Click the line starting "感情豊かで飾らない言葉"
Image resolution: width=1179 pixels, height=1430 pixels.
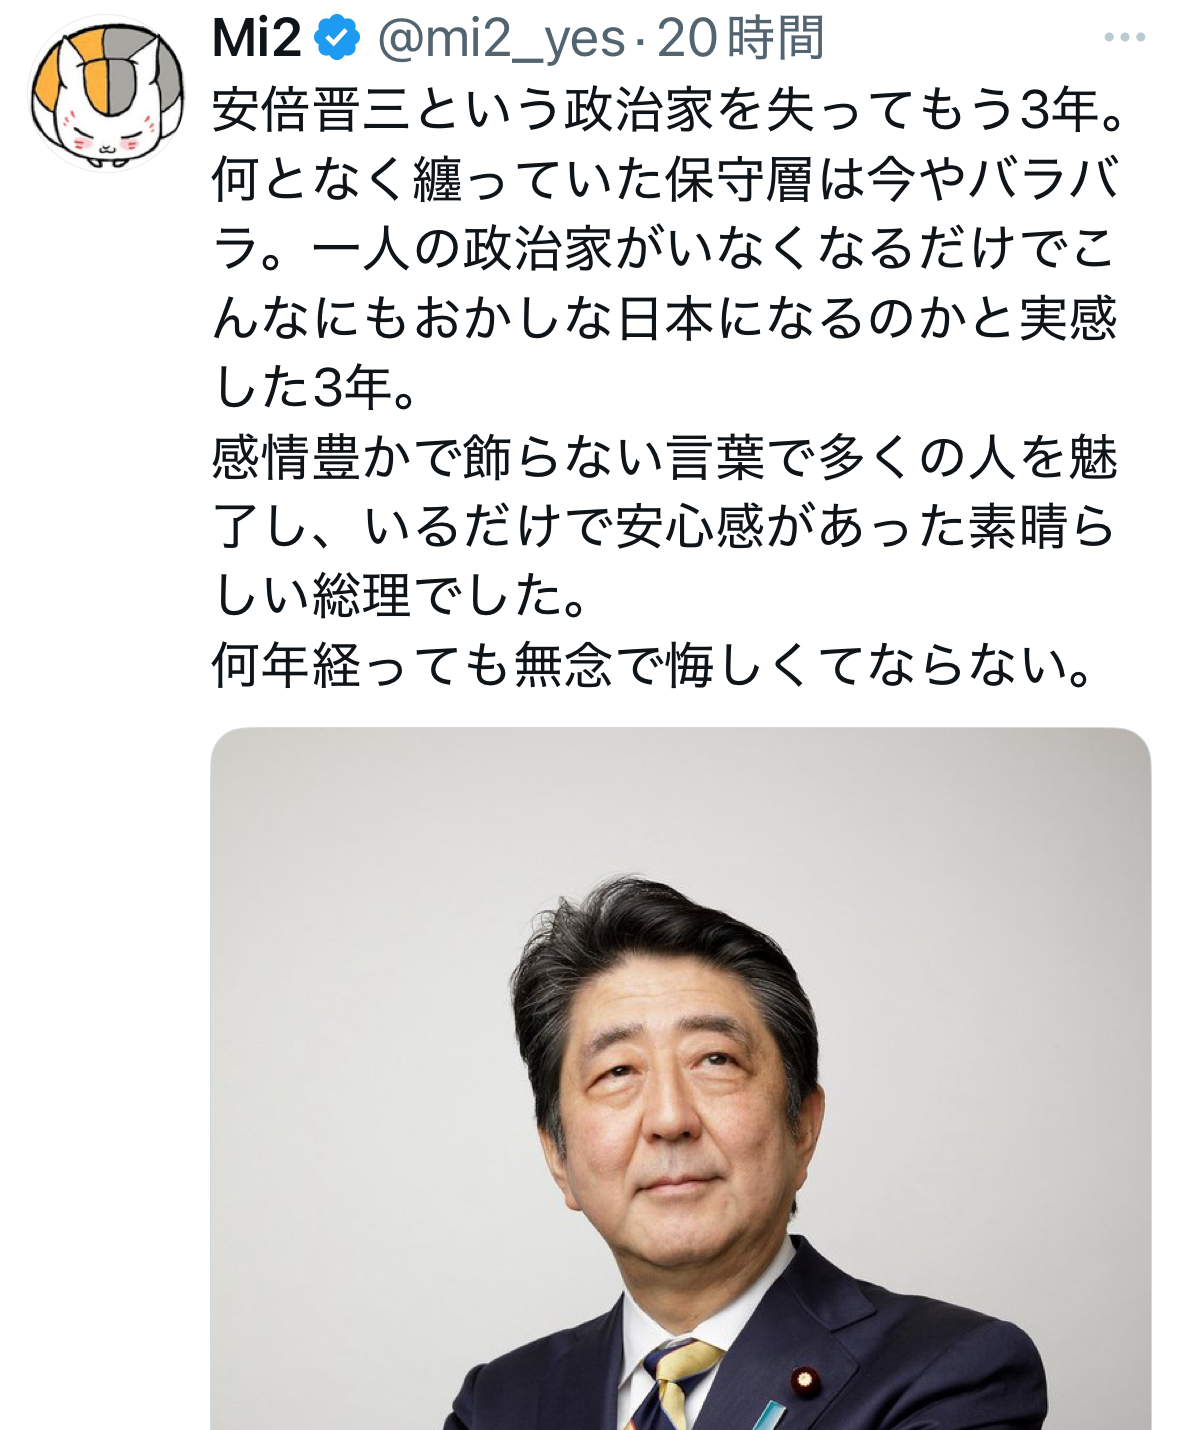[x=664, y=457]
